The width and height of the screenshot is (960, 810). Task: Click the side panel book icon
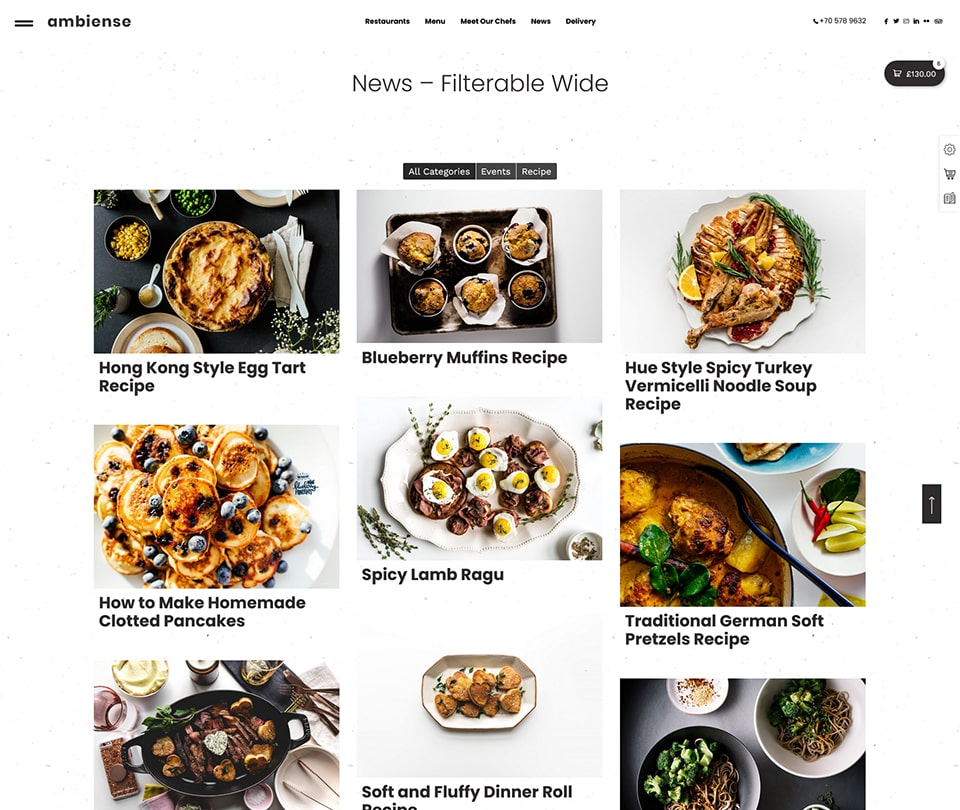(x=950, y=198)
